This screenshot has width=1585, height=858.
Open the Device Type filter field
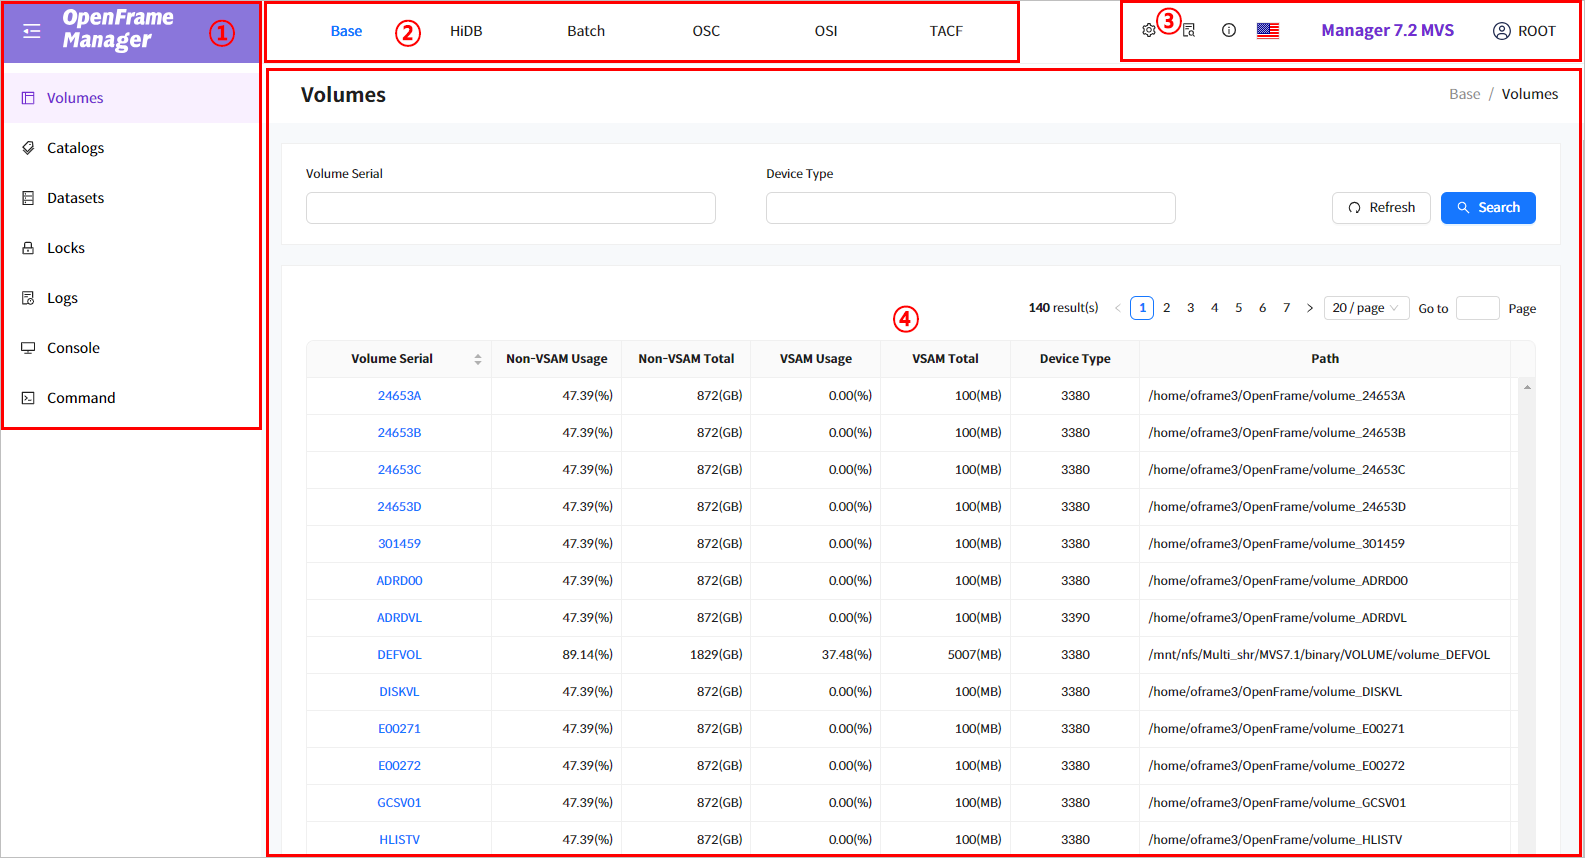pos(970,208)
